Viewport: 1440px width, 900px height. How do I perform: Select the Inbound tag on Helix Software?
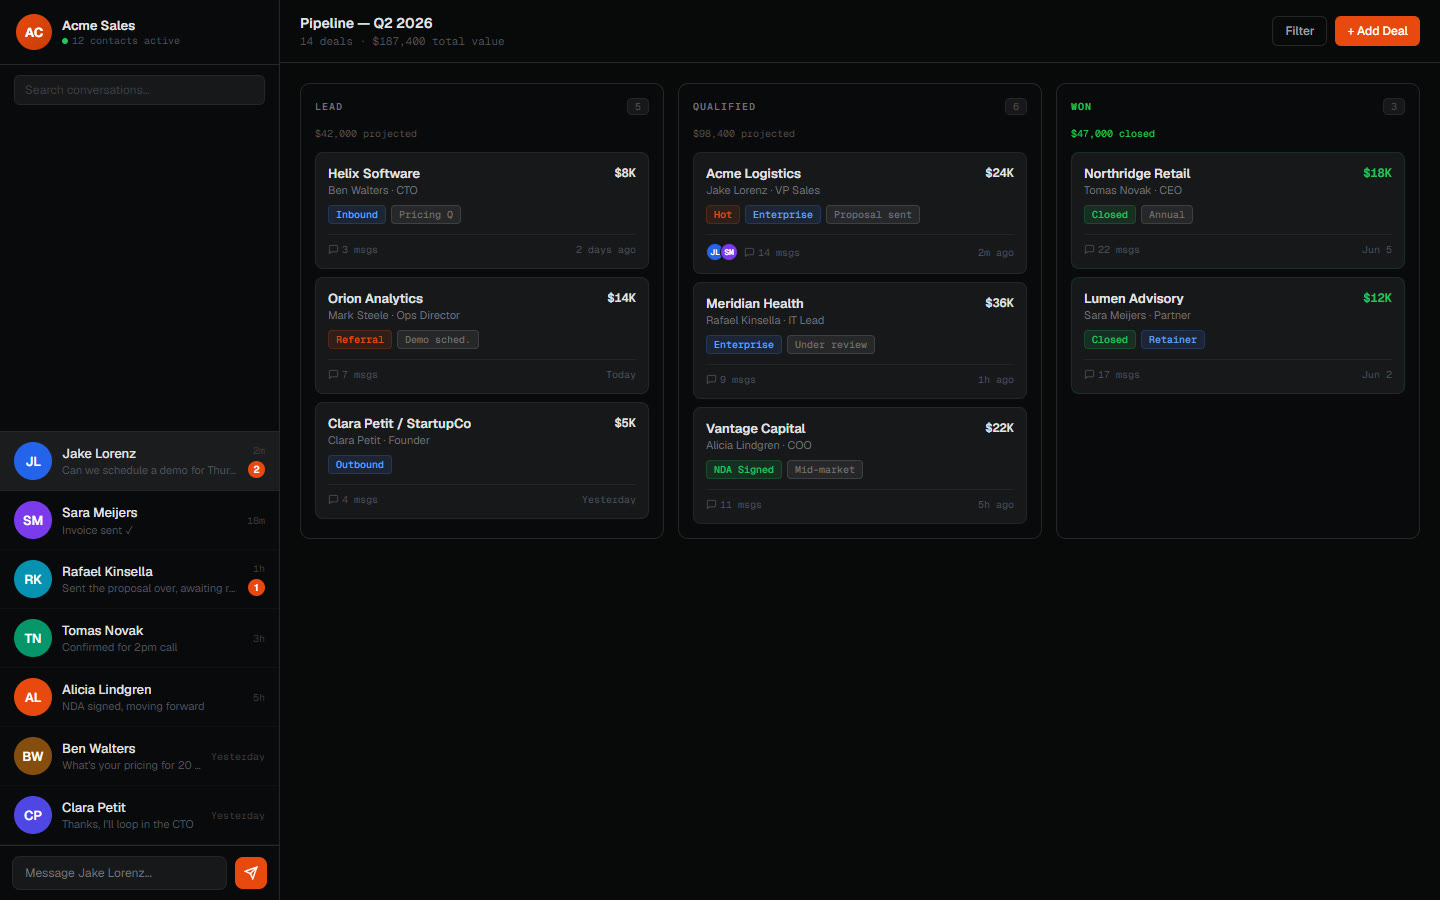357,215
